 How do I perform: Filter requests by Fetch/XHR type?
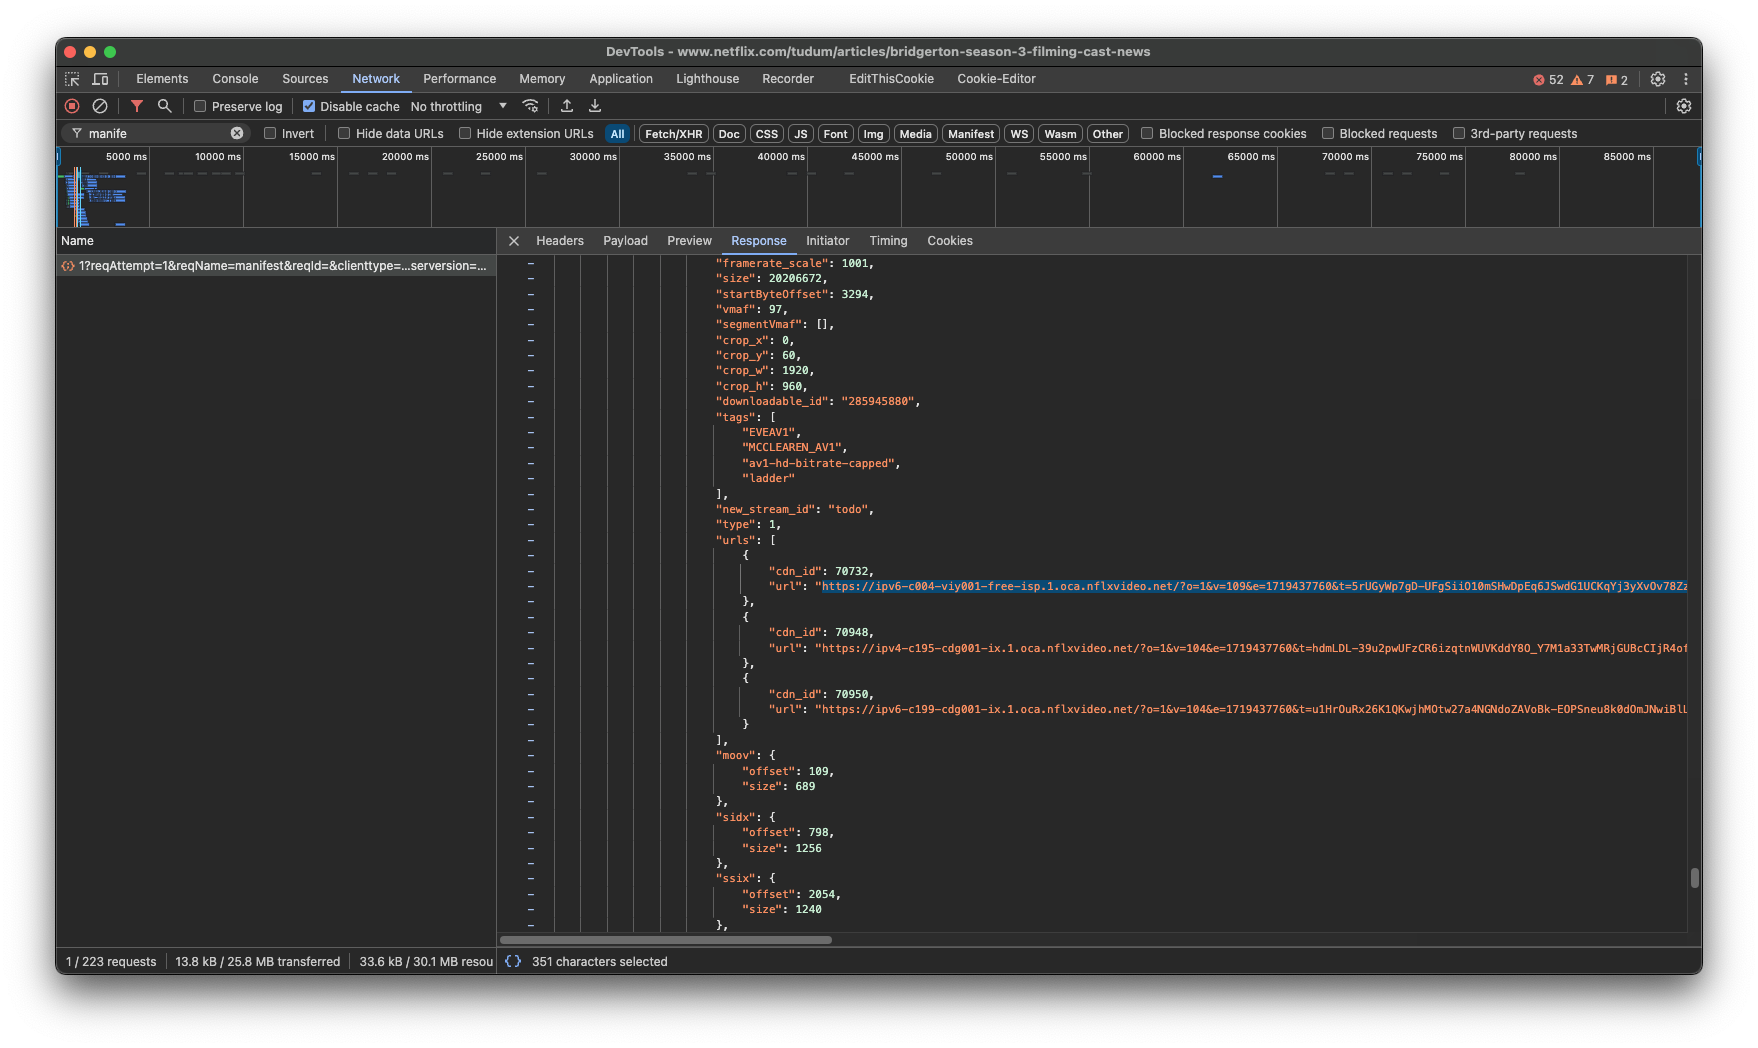(673, 134)
